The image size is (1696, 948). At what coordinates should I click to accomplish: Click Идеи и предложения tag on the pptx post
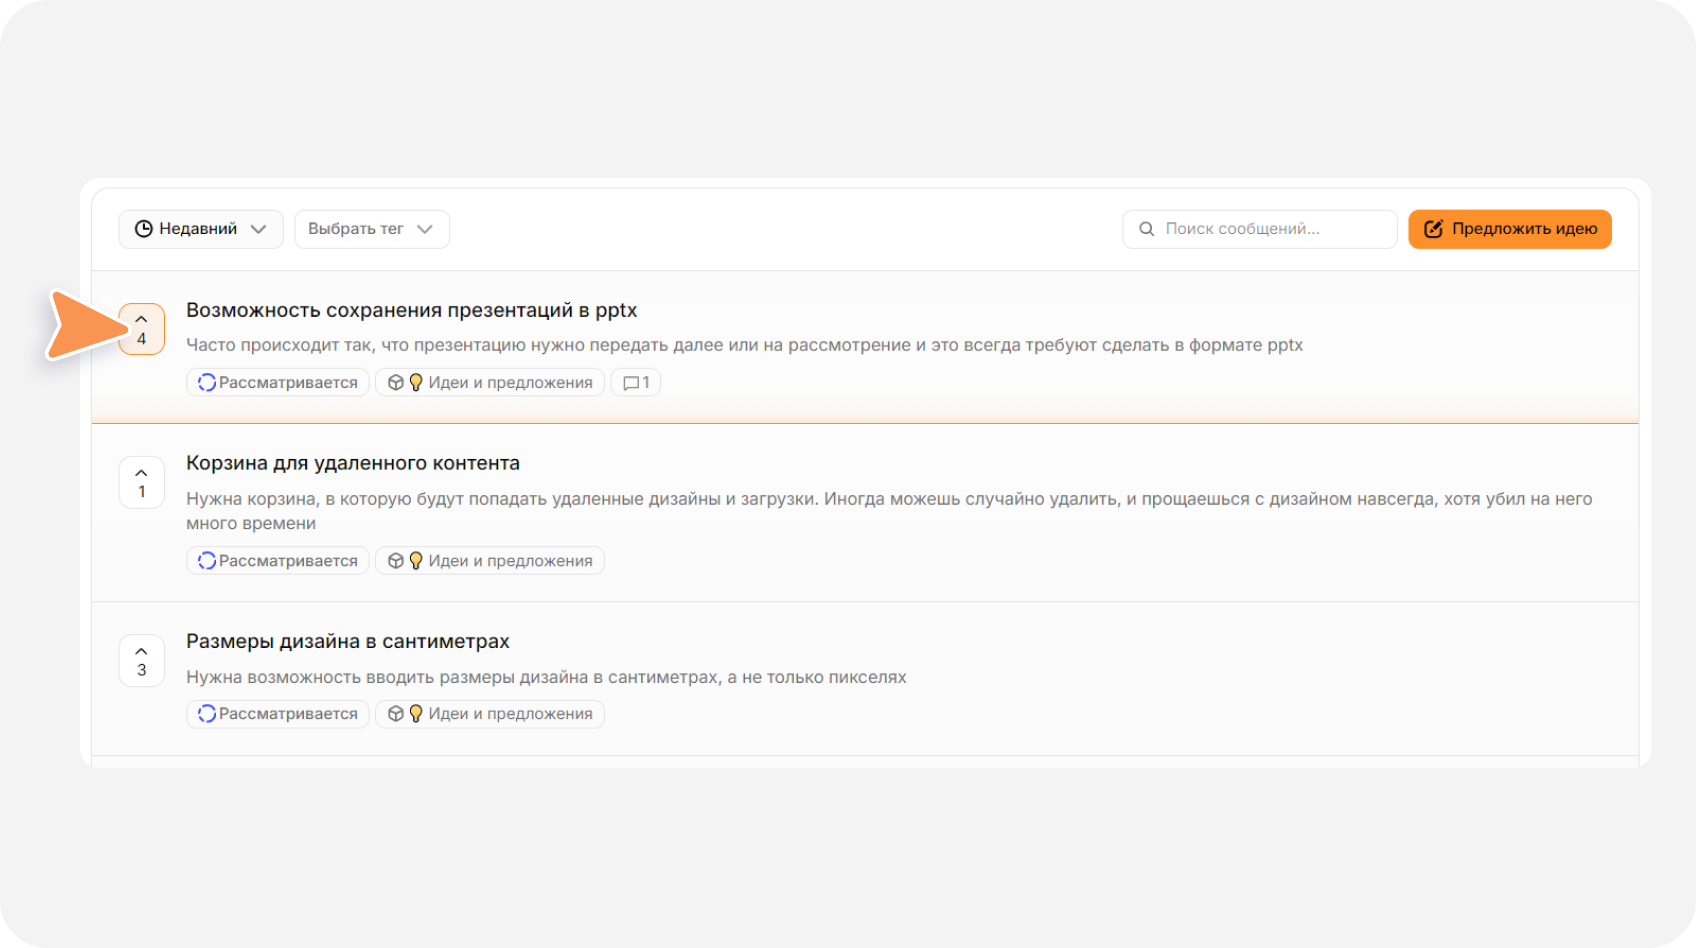click(490, 382)
